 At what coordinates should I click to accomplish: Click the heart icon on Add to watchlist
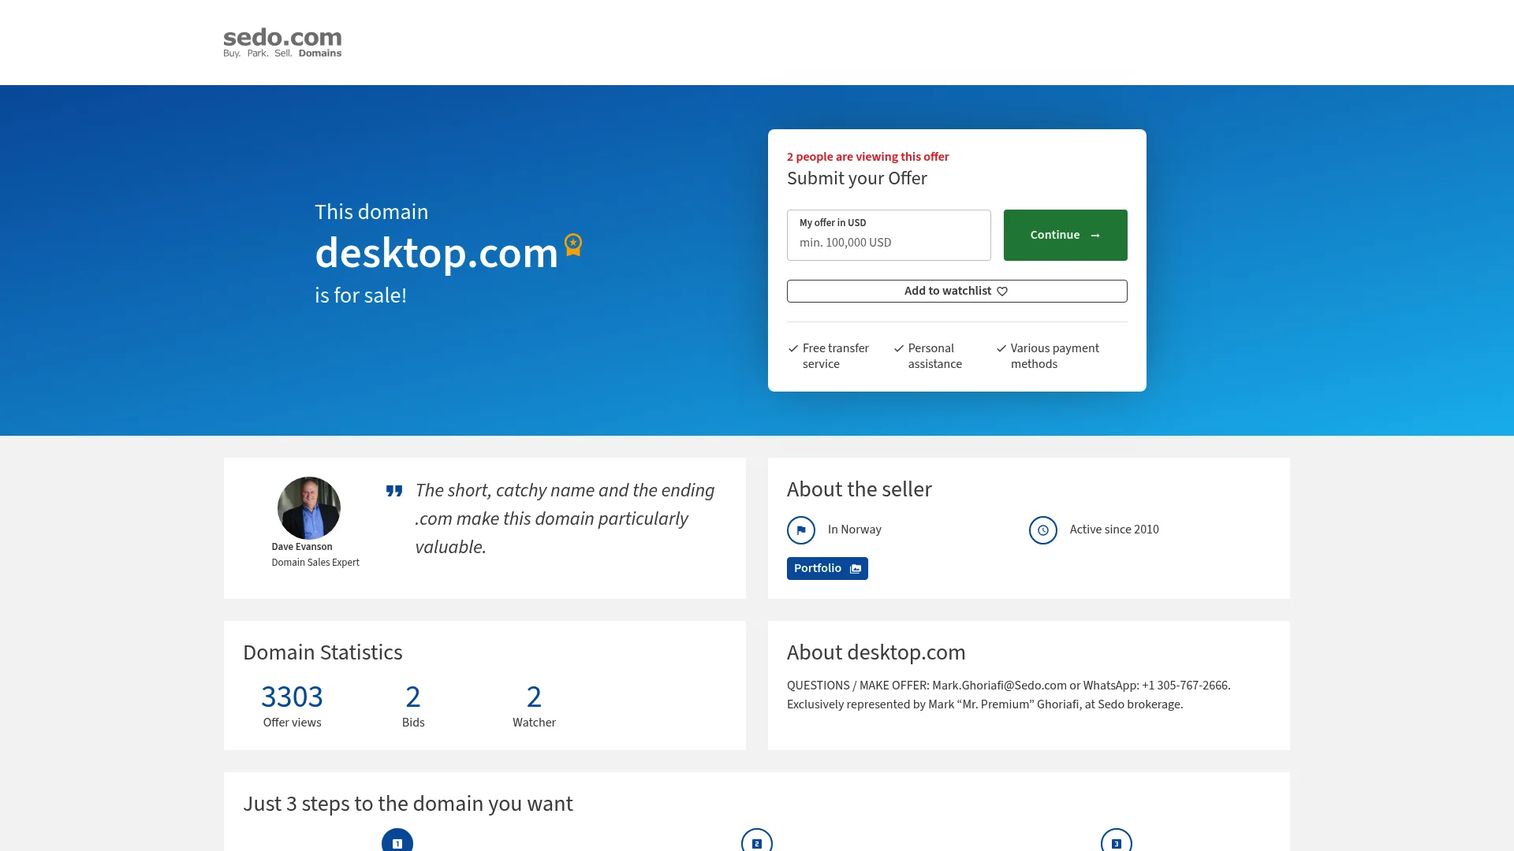[1002, 291]
